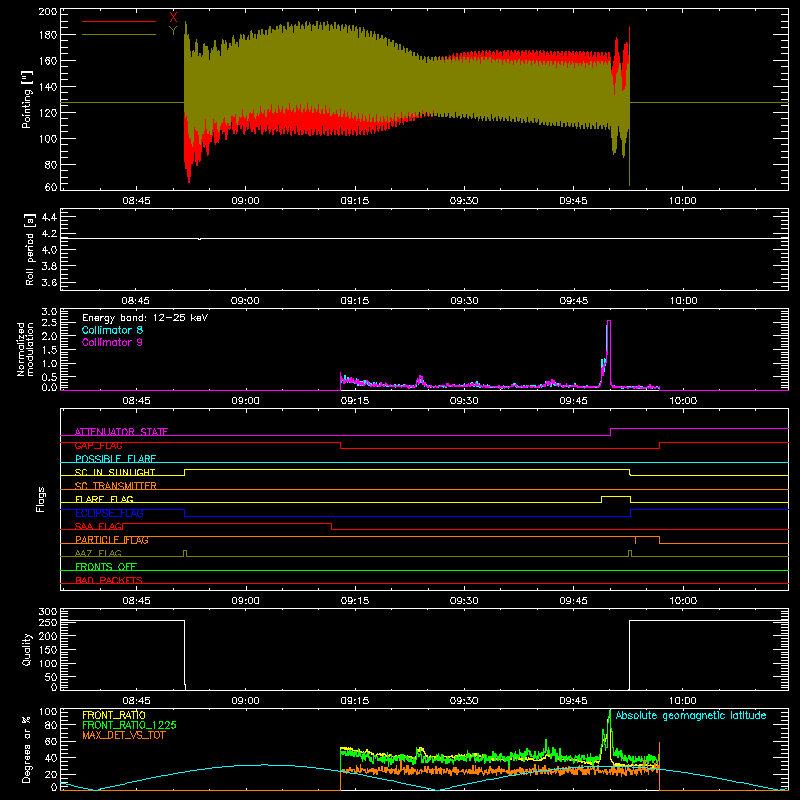This screenshot has width=800, height=800.
Task: Click the 140 tick on the Pointing axis
Action: [x=48, y=87]
